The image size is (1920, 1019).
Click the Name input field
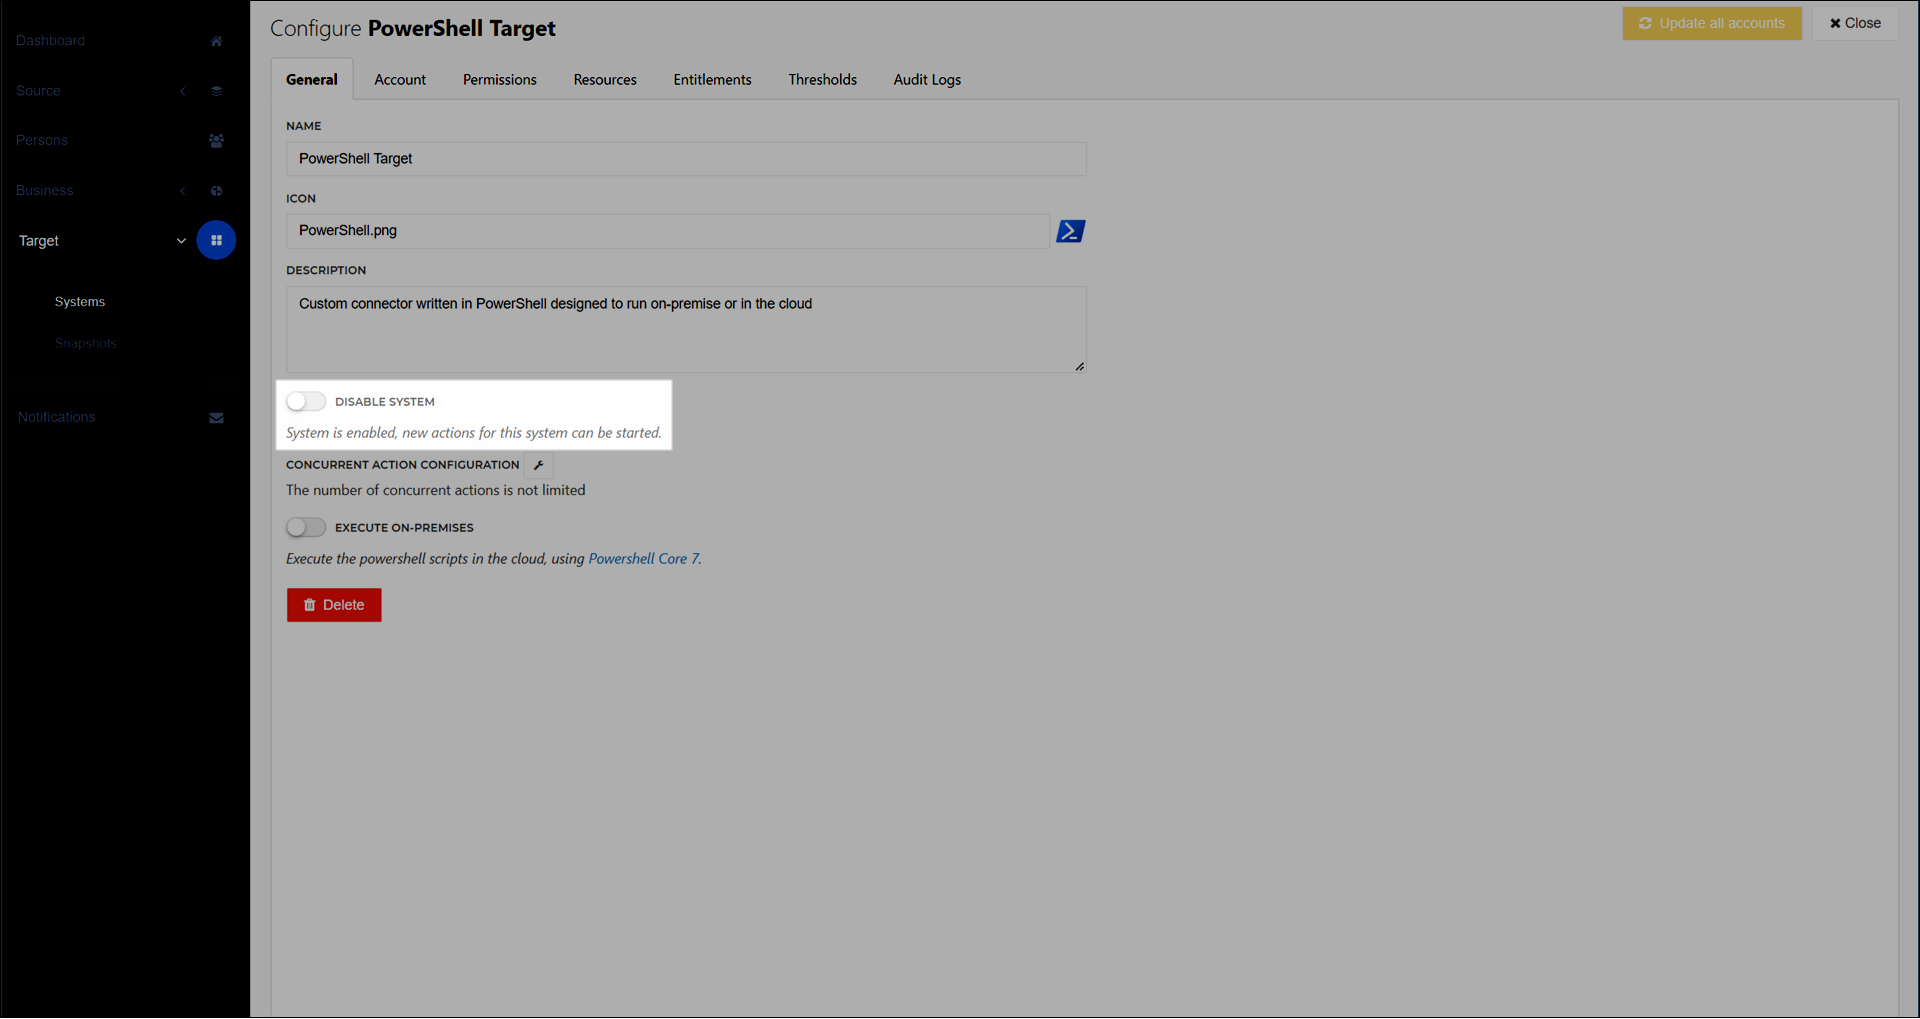pos(686,159)
